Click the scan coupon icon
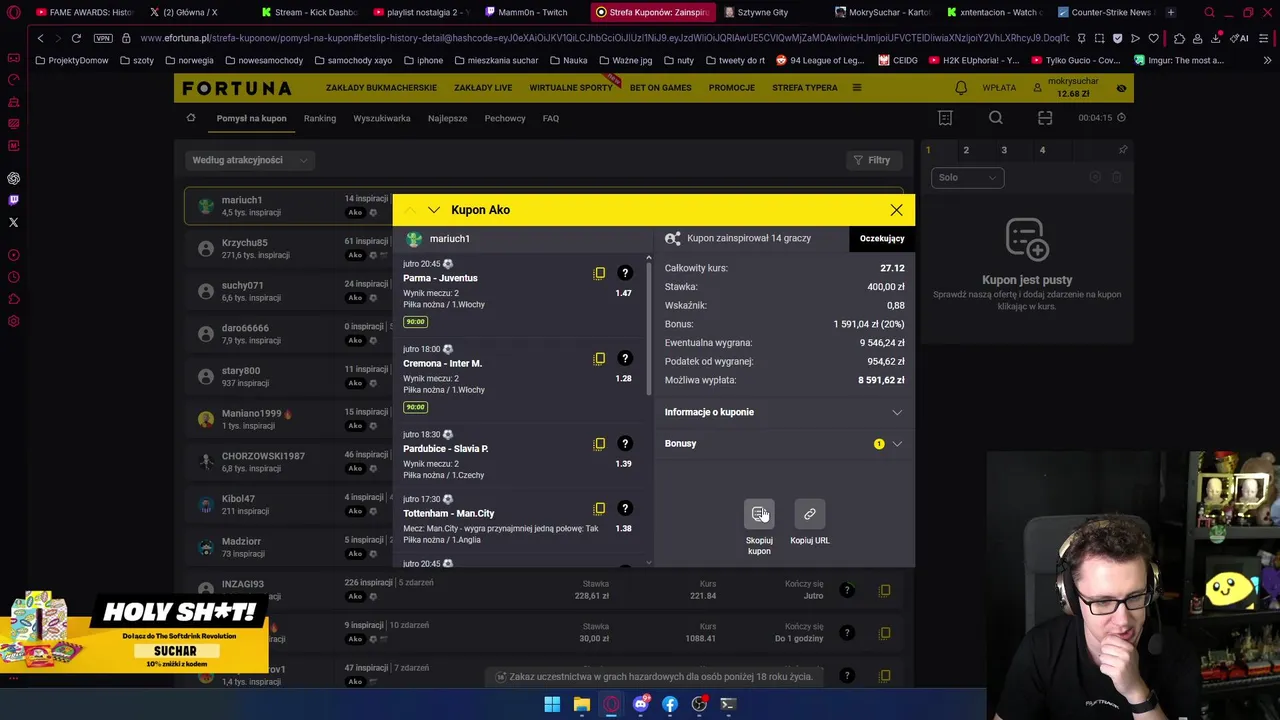Viewport: 1280px width, 720px height. tap(1045, 118)
